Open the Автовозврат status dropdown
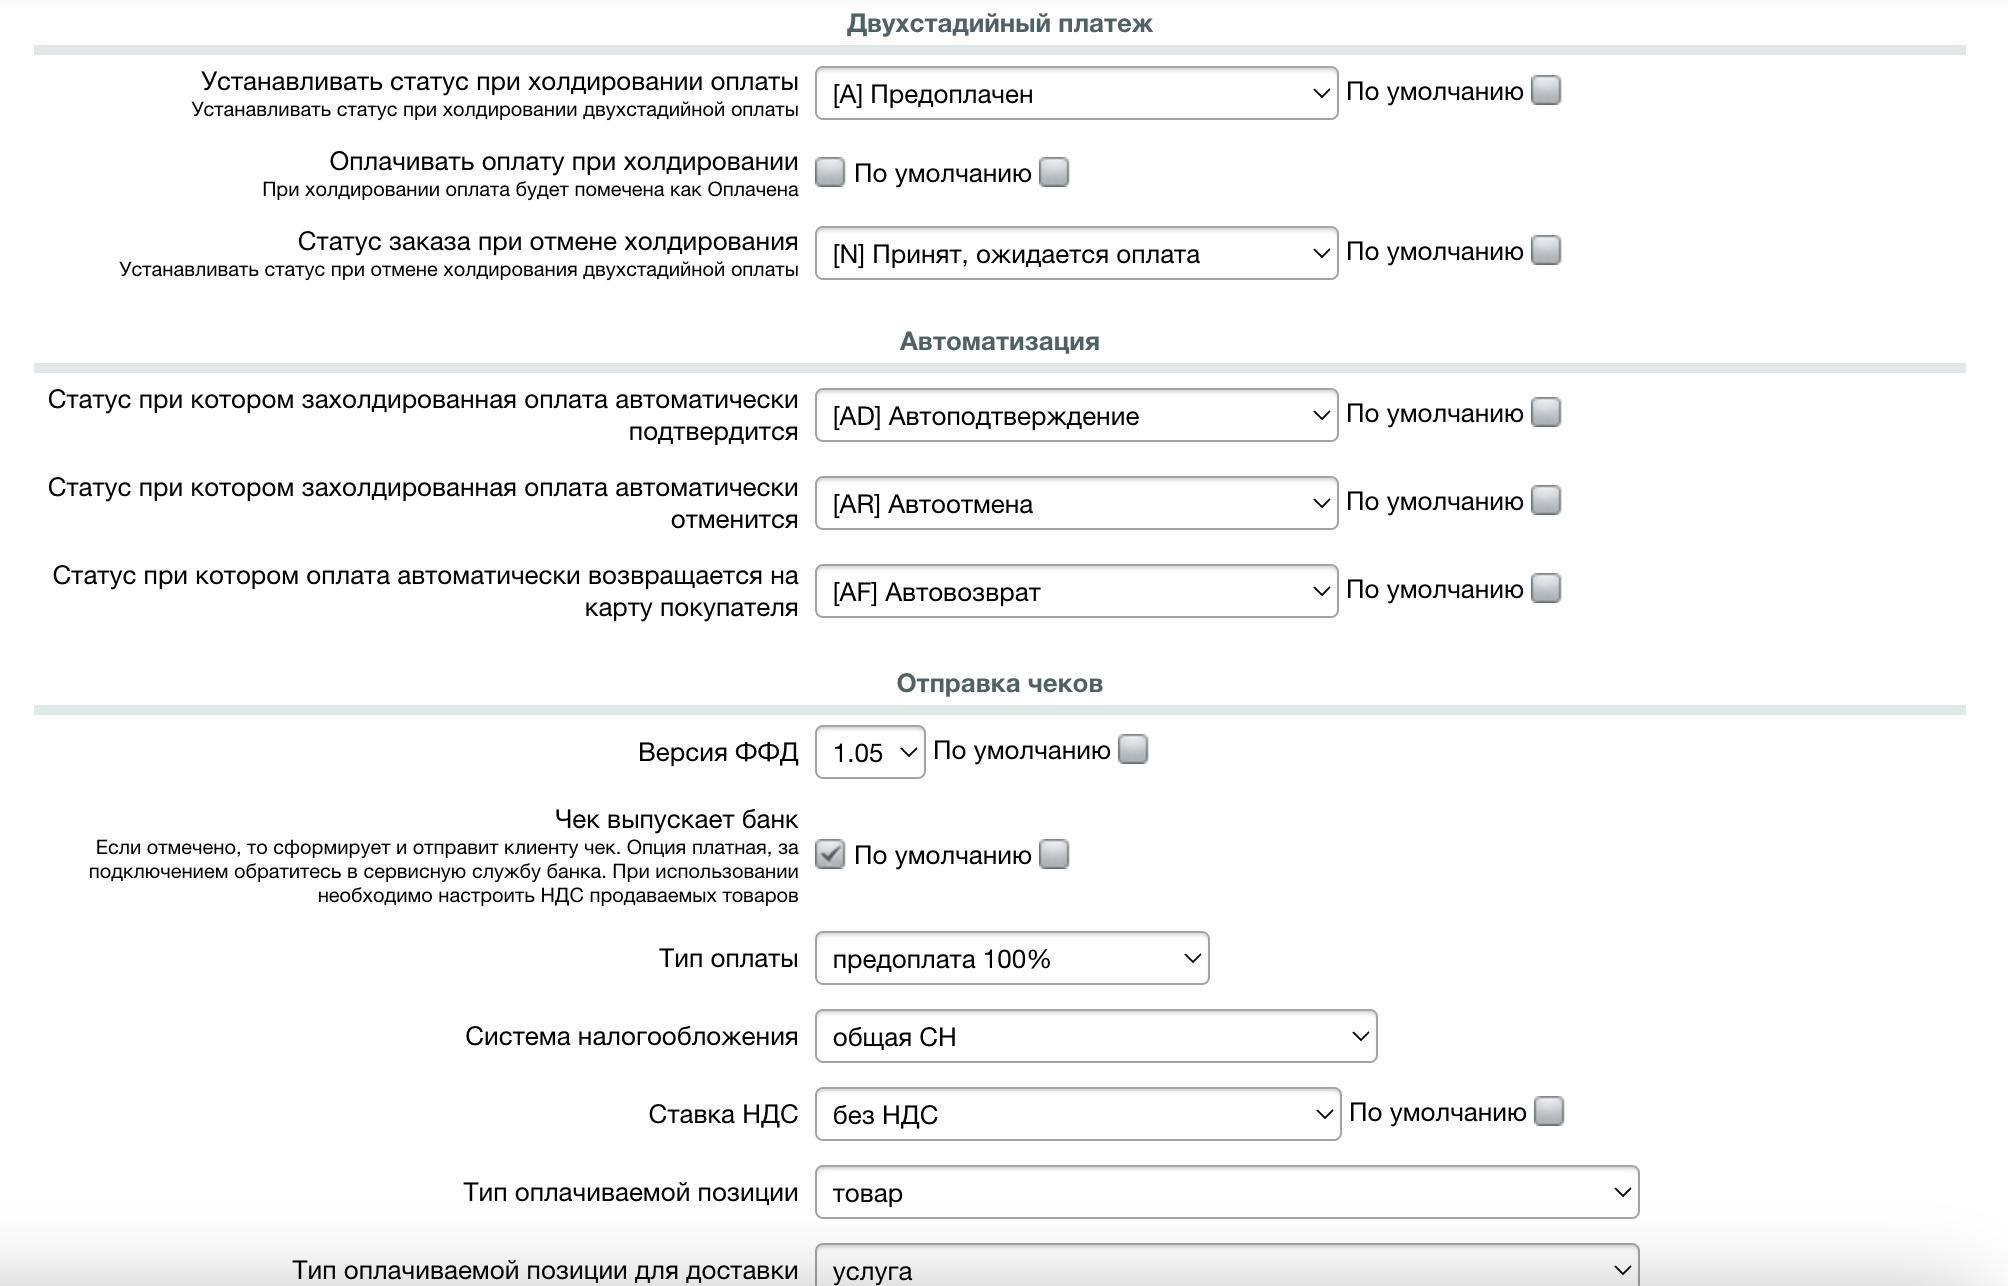This screenshot has height=1286, width=2008. pyautogui.click(x=1076, y=592)
